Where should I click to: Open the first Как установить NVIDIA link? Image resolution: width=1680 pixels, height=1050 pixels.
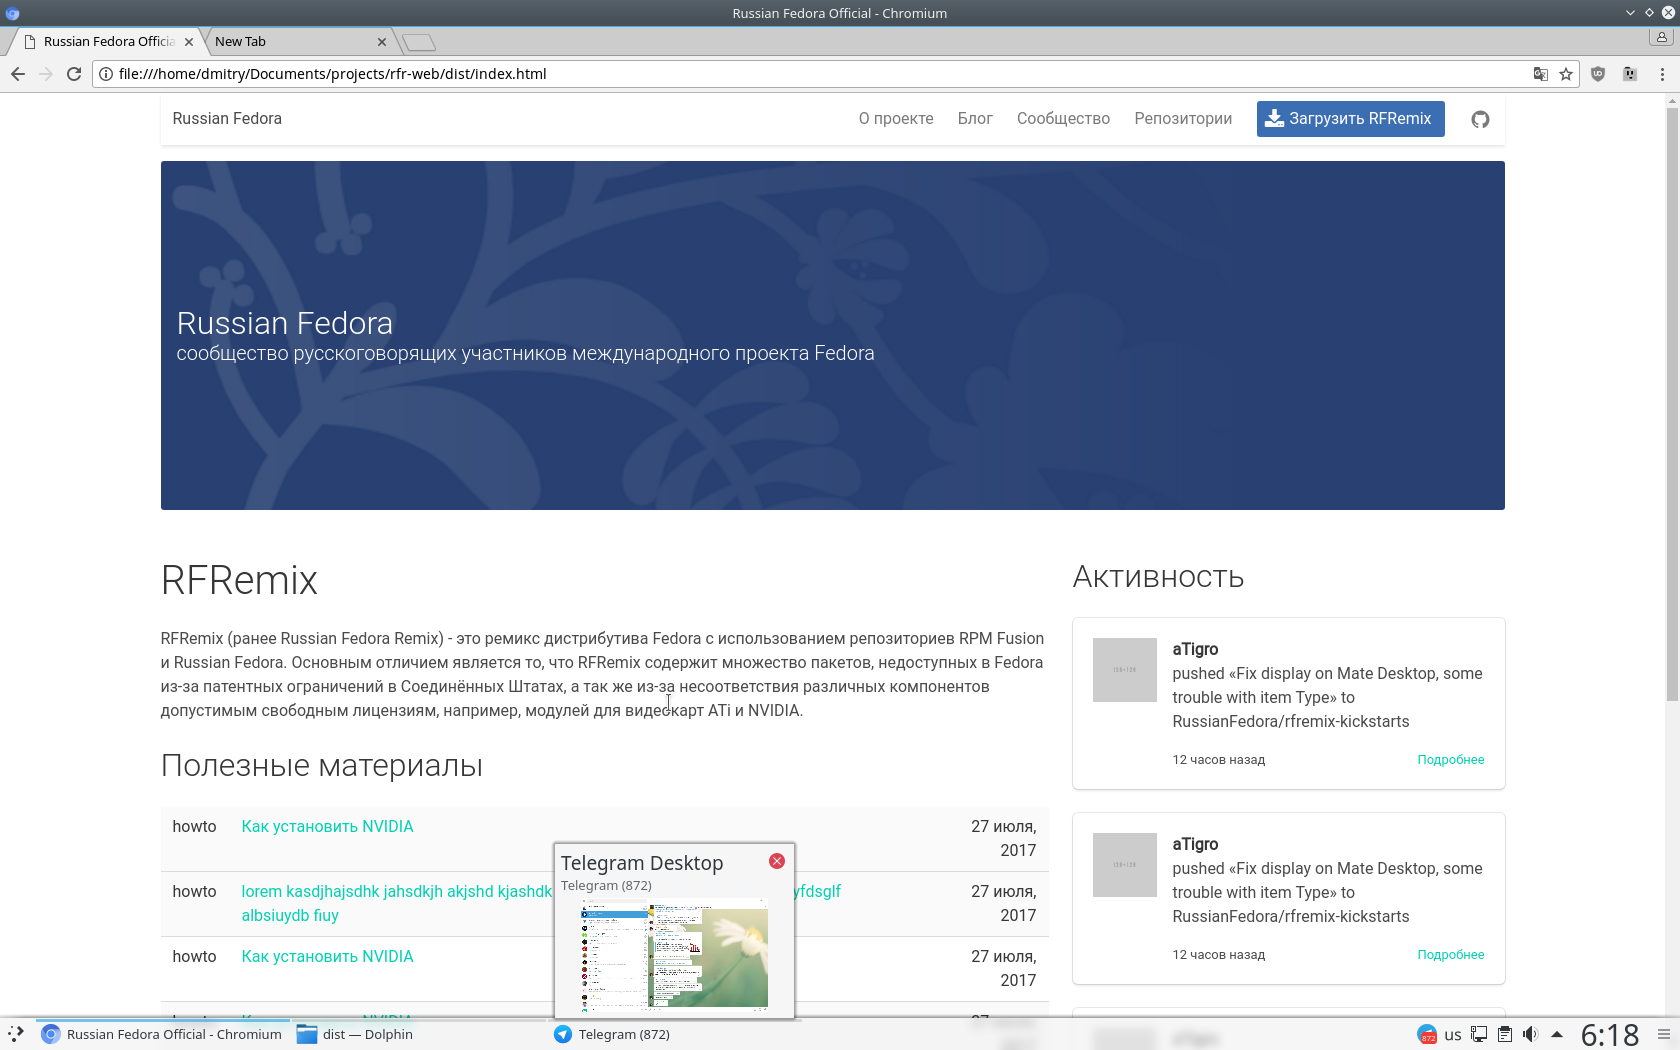[327, 827]
